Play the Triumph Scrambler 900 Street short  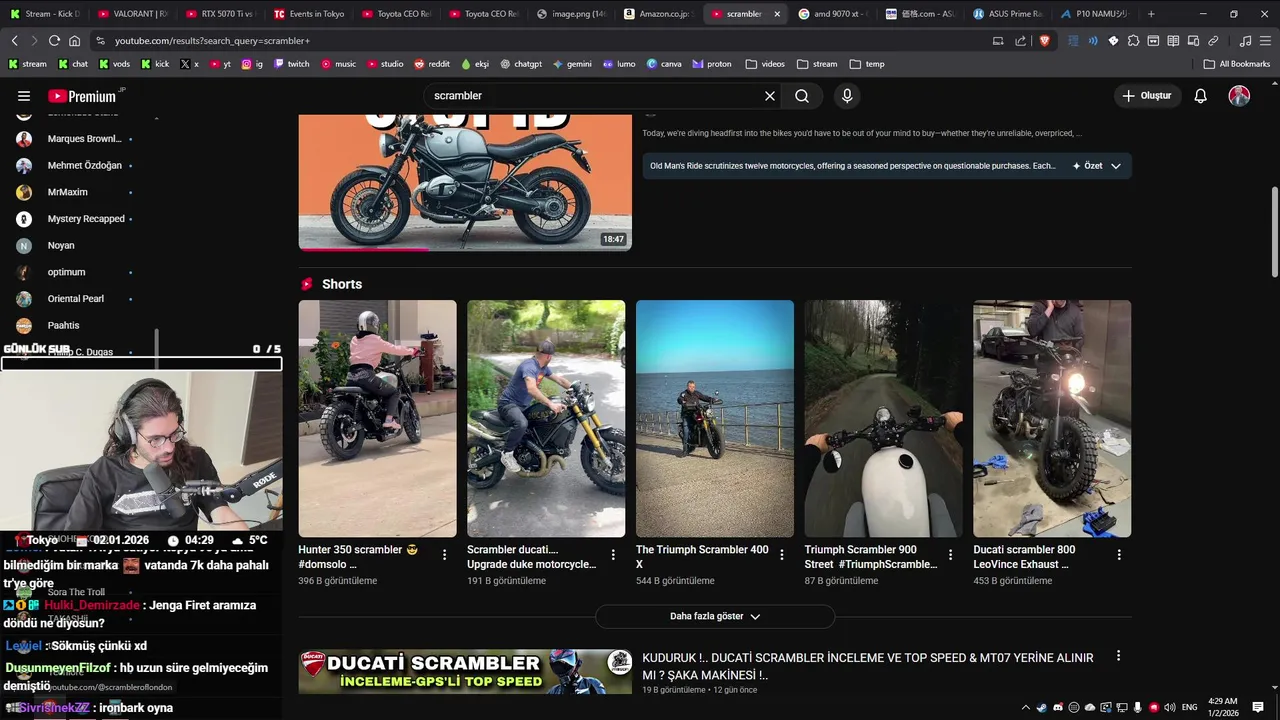coord(883,418)
